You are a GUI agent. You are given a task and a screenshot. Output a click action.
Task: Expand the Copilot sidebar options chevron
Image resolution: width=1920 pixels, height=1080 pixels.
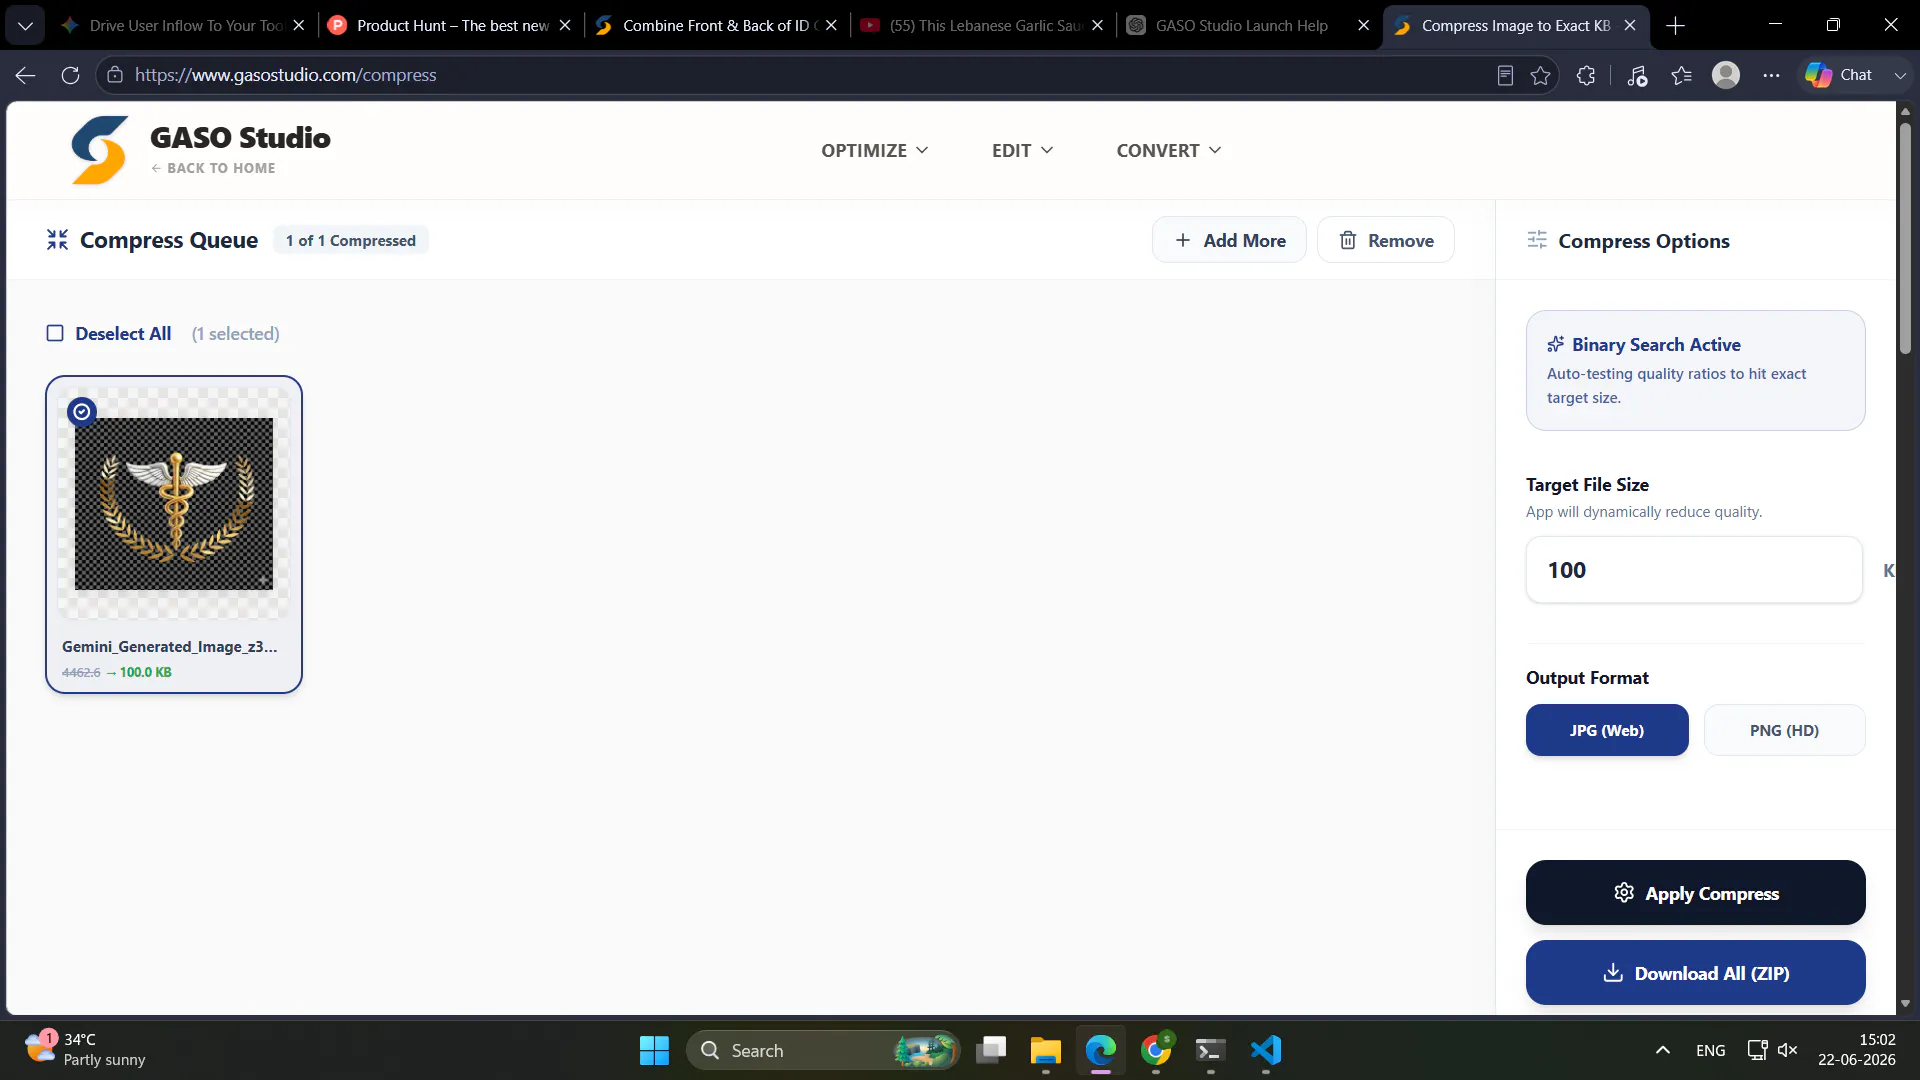(x=1900, y=75)
